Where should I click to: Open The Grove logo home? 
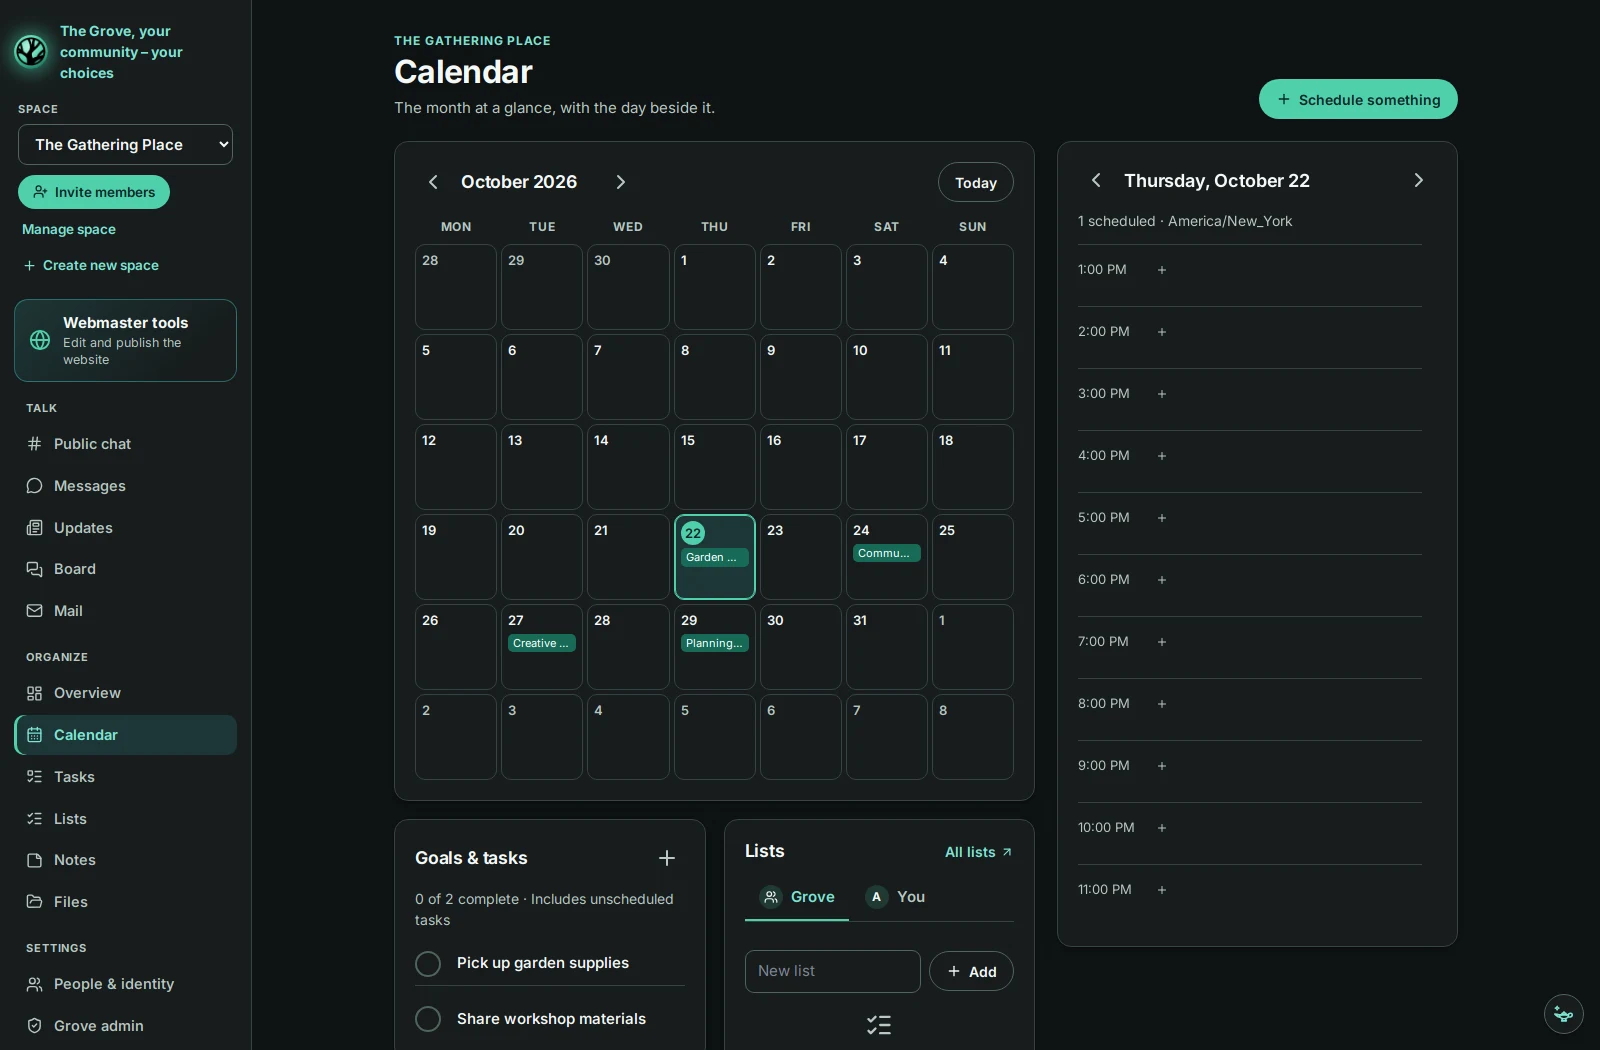pyautogui.click(x=31, y=51)
